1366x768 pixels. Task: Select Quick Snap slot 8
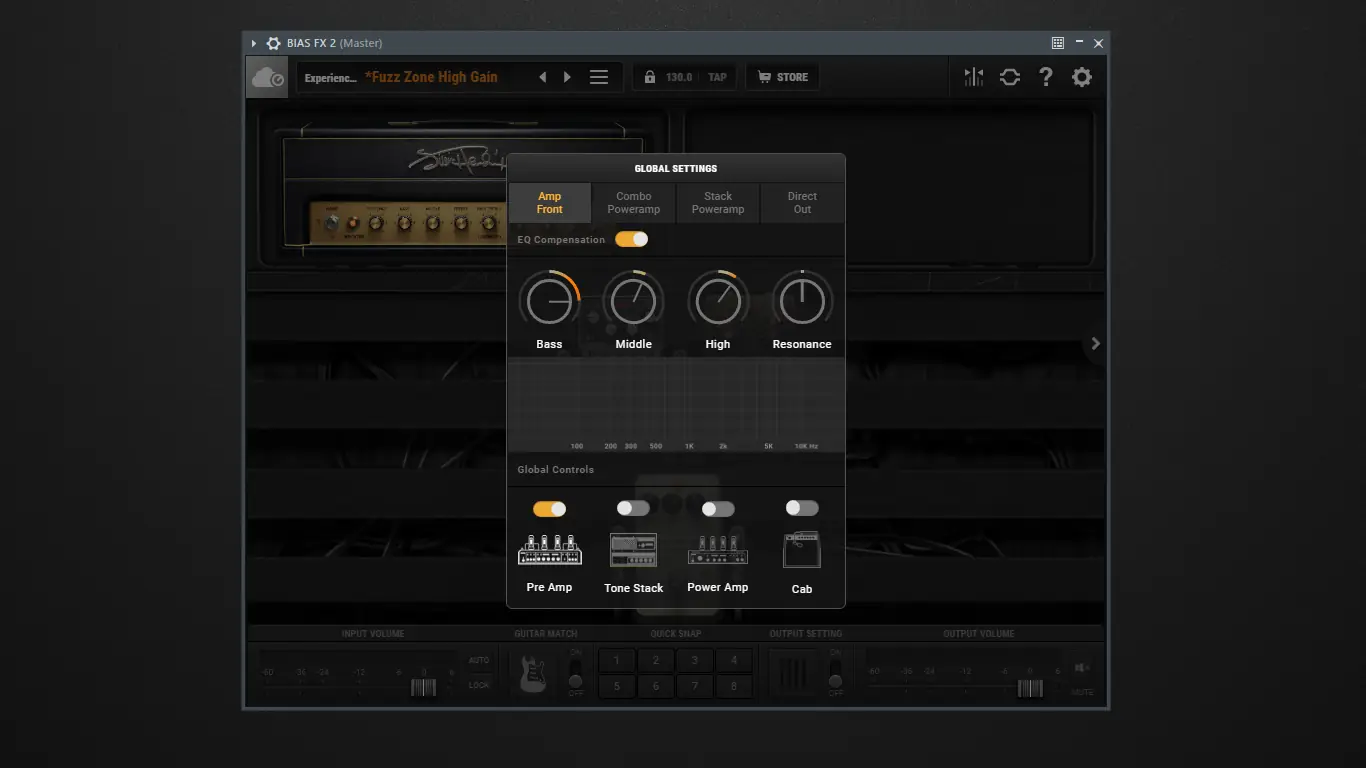pos(734,686)
